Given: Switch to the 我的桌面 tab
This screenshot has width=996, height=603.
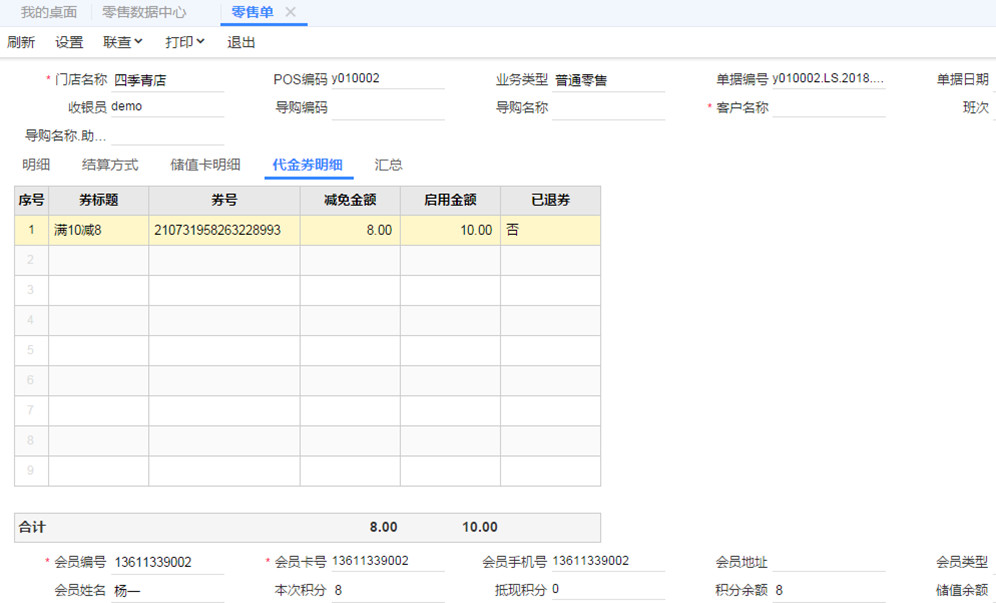Looking at the screenshot, I should [48, 12].
